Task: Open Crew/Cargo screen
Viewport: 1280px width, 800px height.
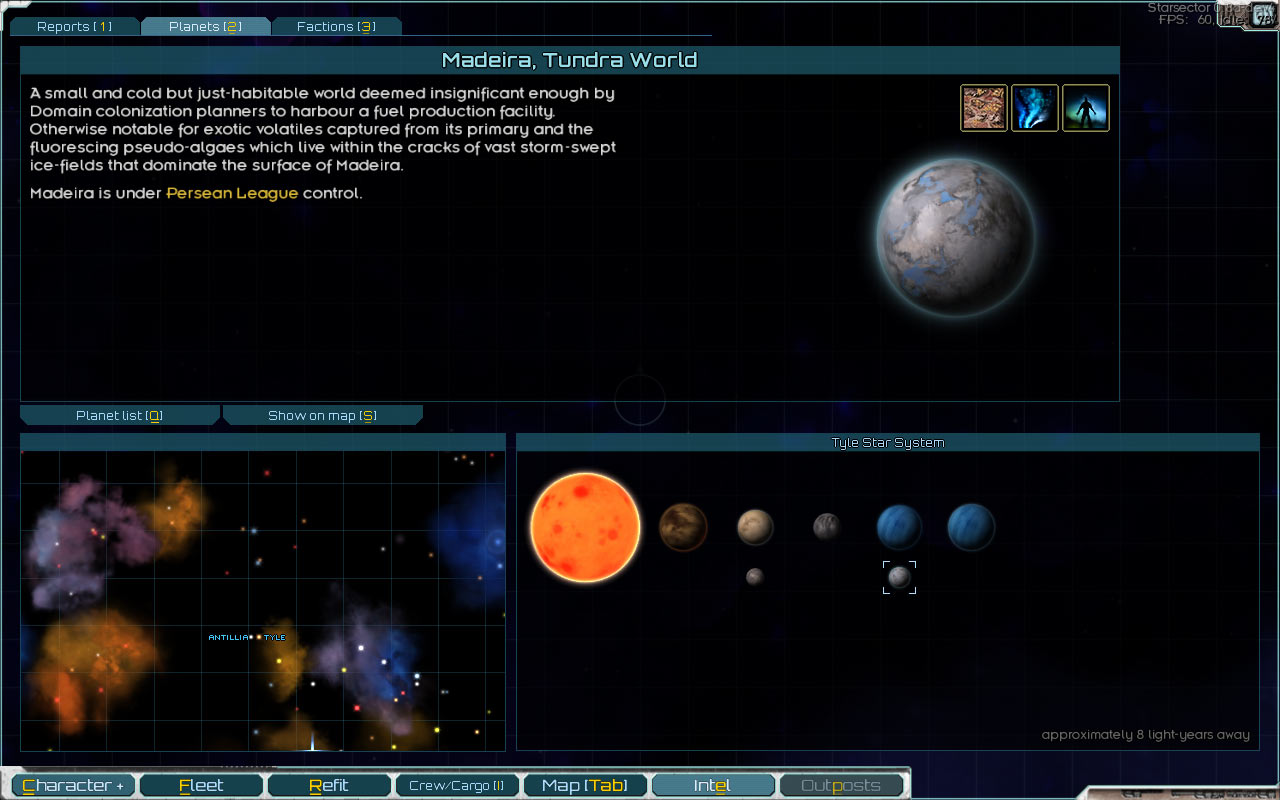Action: point(457,786)
